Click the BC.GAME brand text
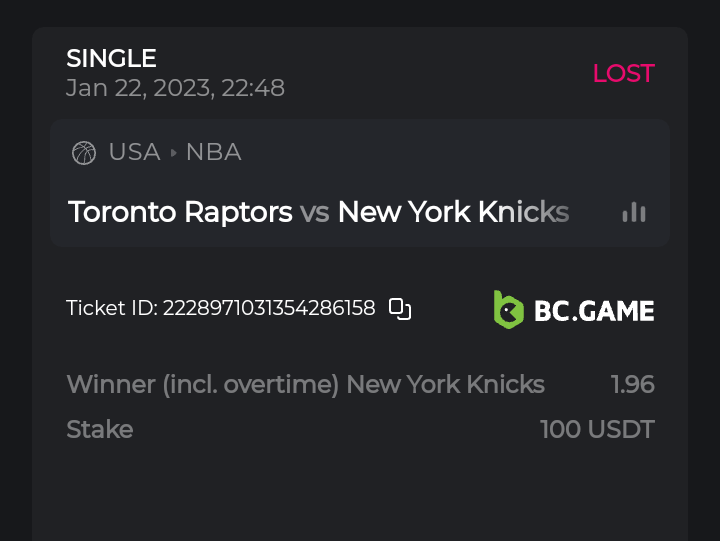720x541 pixels. point(594,311)
